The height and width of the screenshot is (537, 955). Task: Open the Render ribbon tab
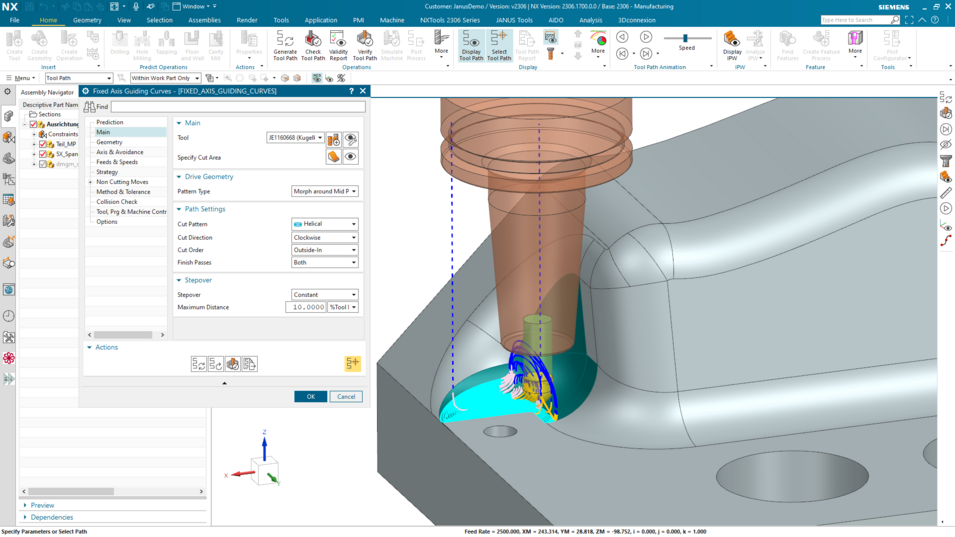(247, 20)
